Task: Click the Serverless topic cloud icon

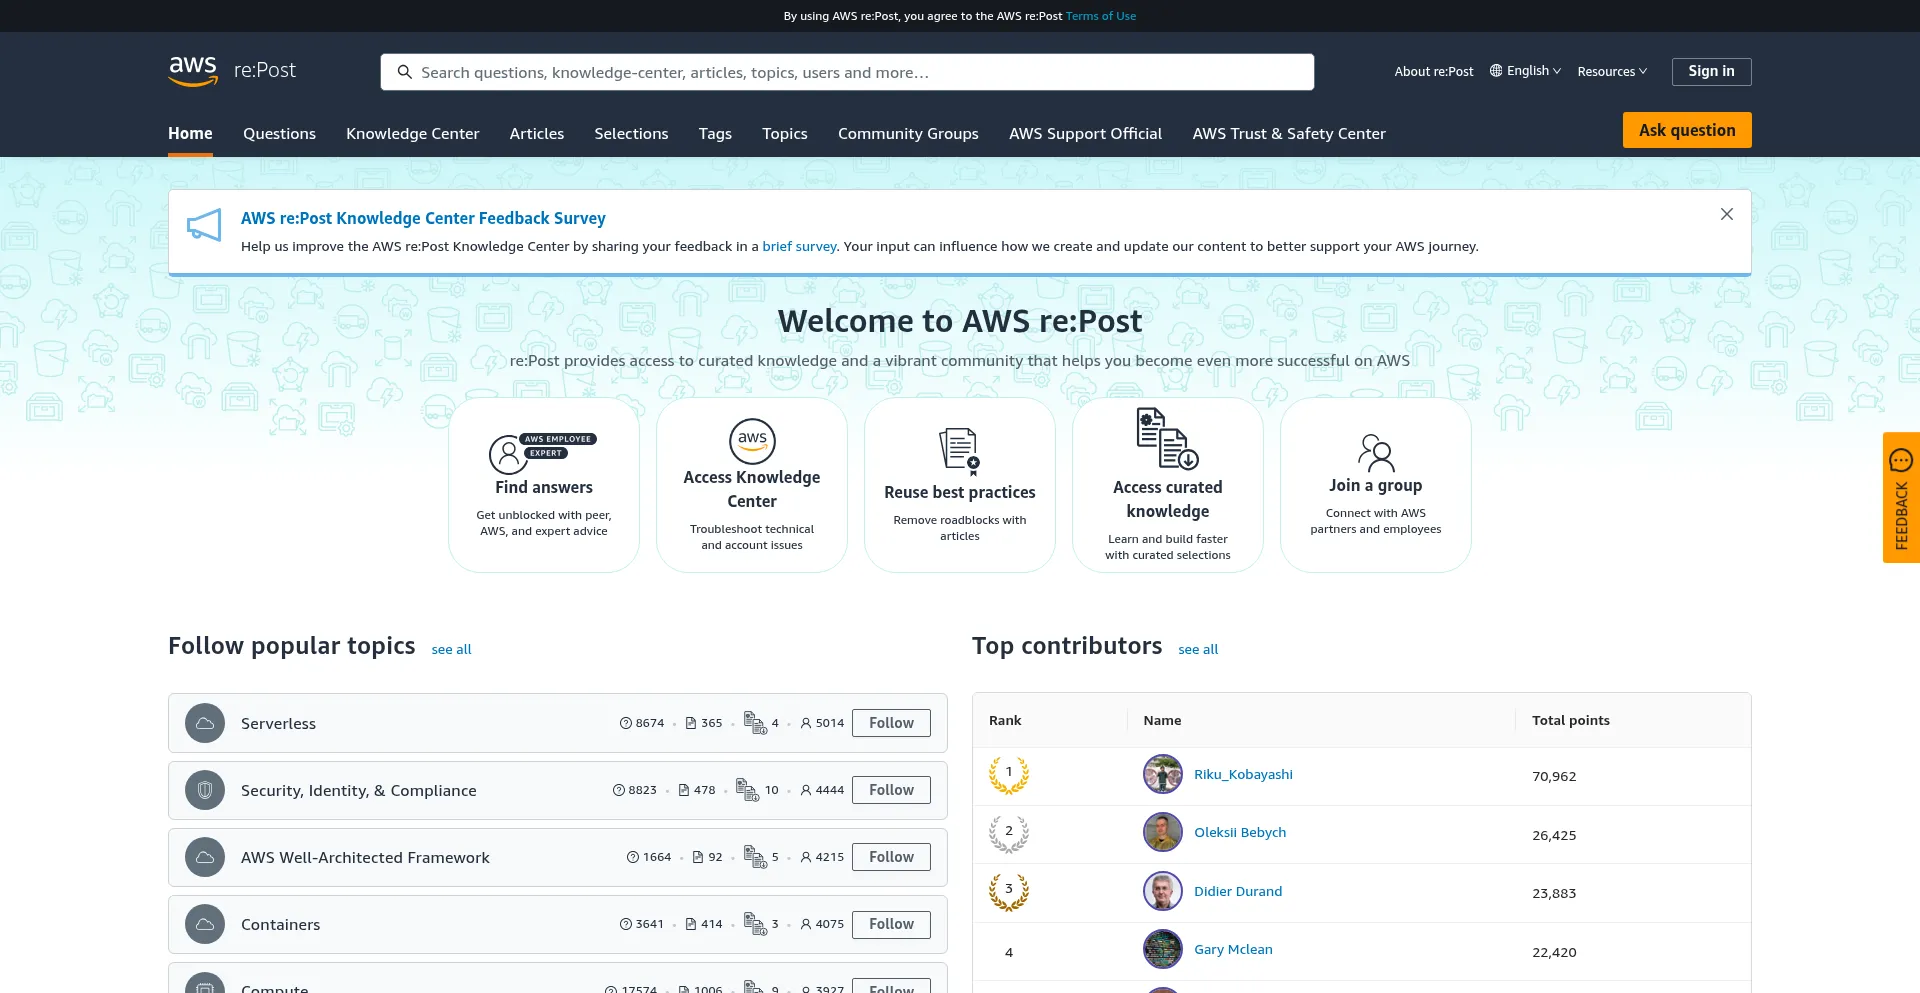Action: coord(205,723)
